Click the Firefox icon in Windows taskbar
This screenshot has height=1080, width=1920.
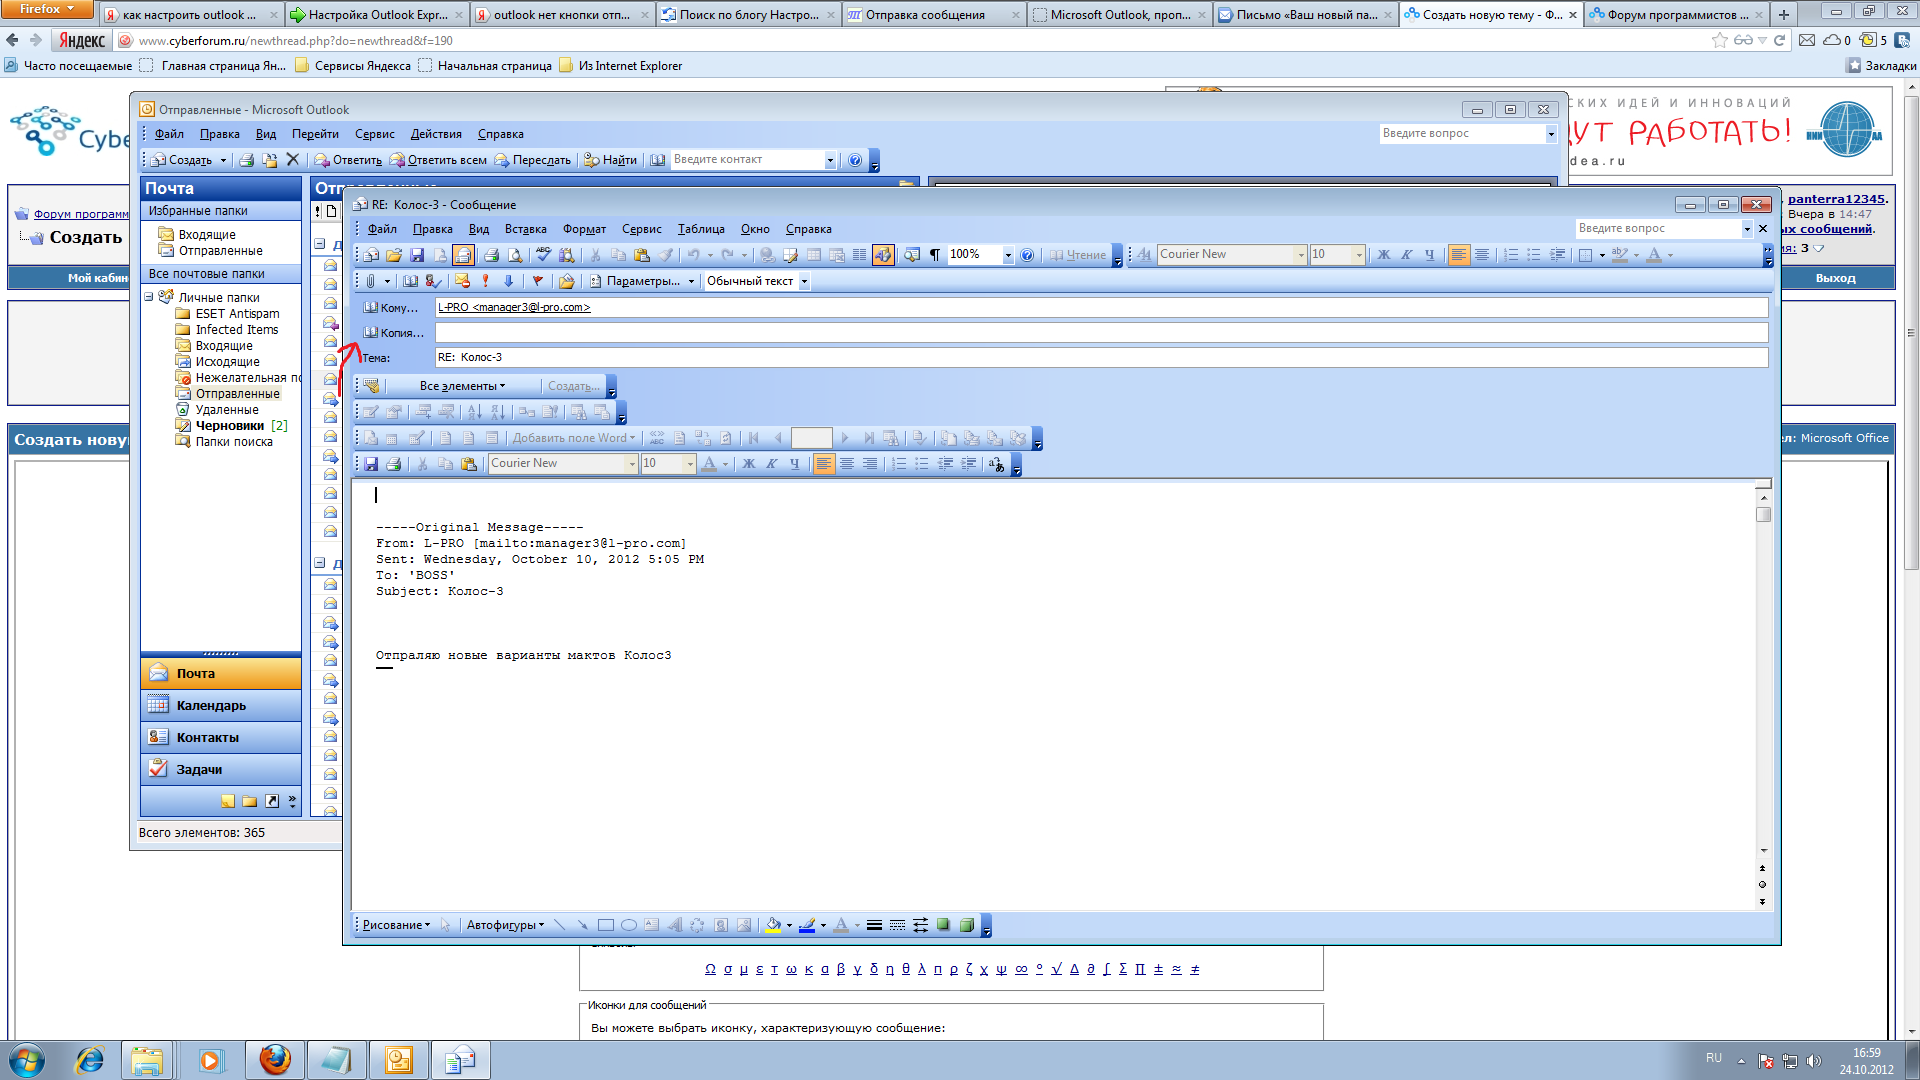[275, 1060]
